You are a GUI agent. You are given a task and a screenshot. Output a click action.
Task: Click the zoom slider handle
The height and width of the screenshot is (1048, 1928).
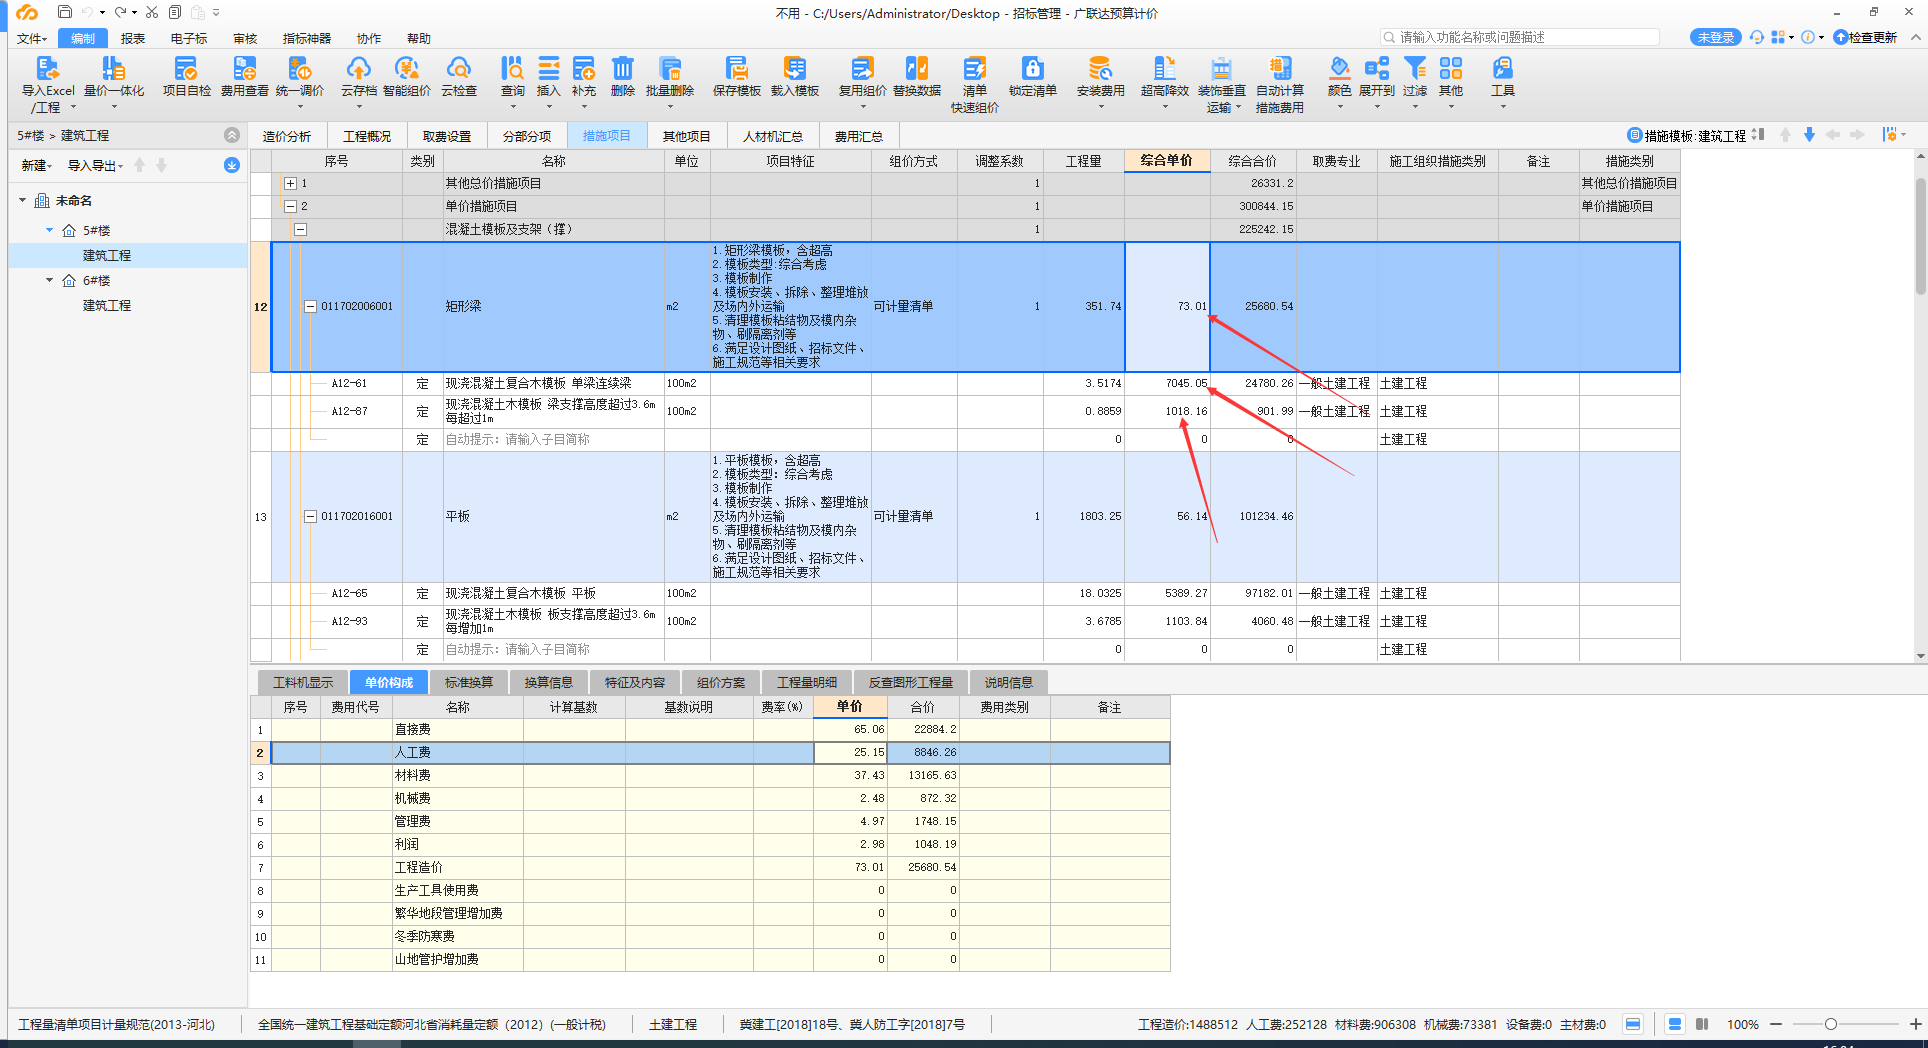[1830, 1024]
